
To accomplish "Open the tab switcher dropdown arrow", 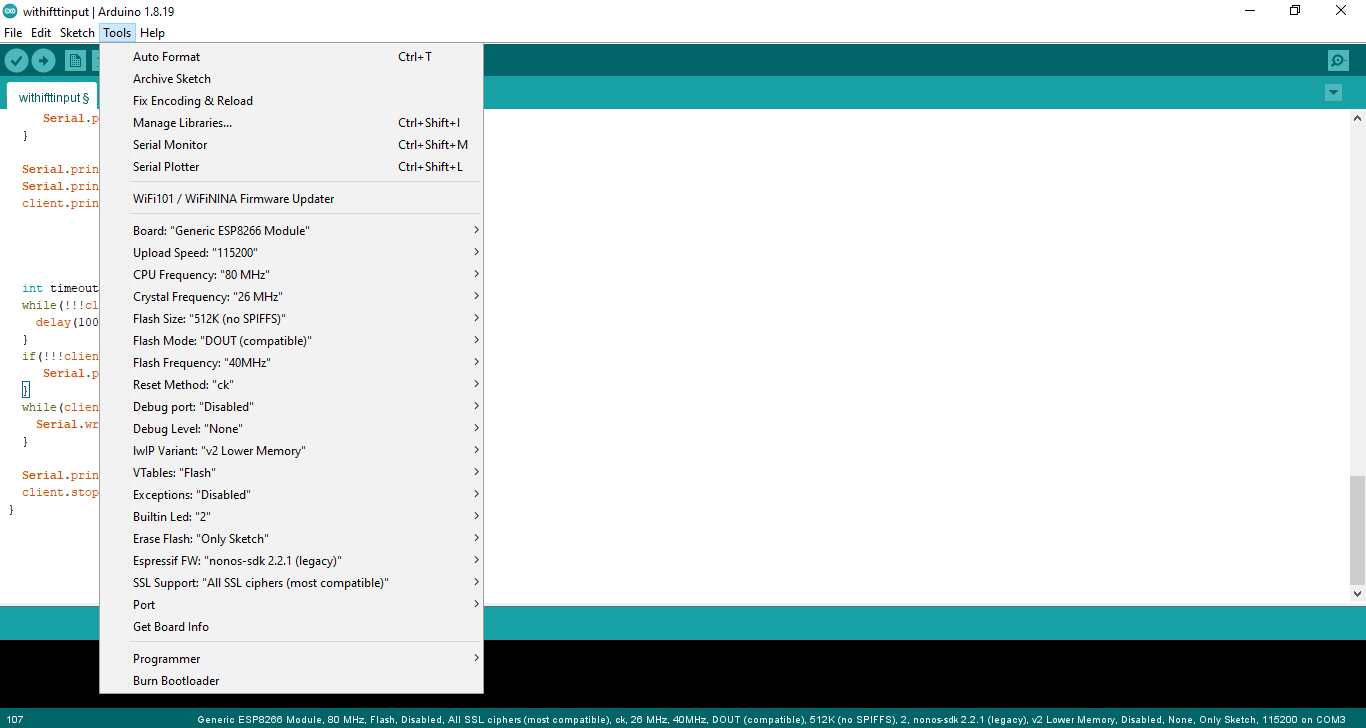I will (1333, 92).
